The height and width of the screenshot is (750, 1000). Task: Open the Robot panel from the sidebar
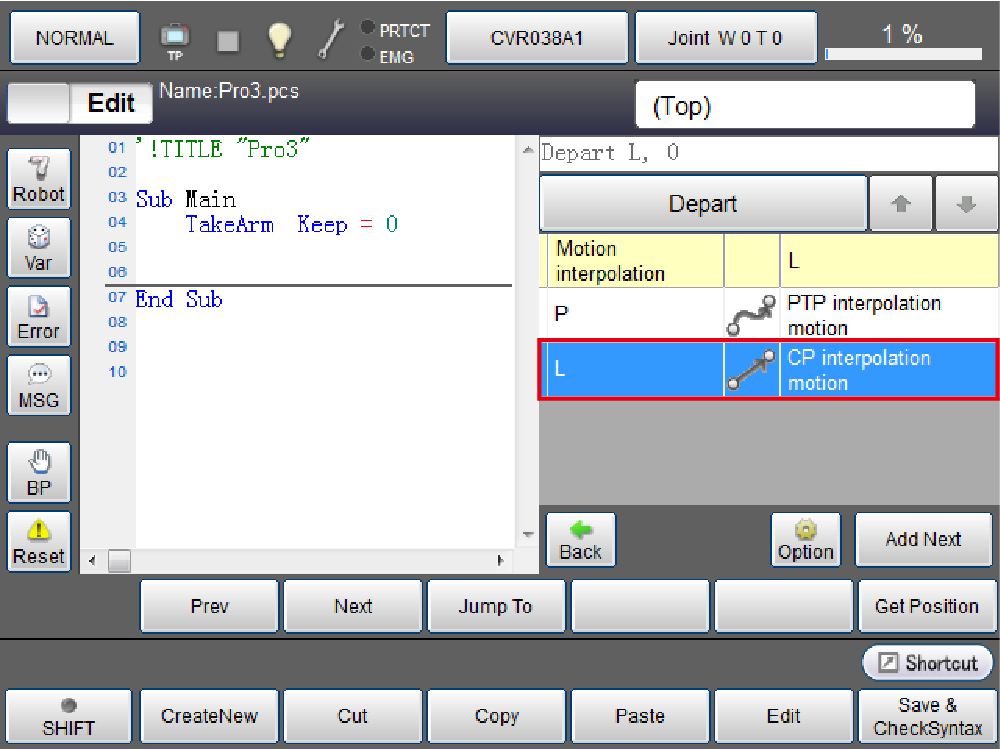tap(39, 179)
